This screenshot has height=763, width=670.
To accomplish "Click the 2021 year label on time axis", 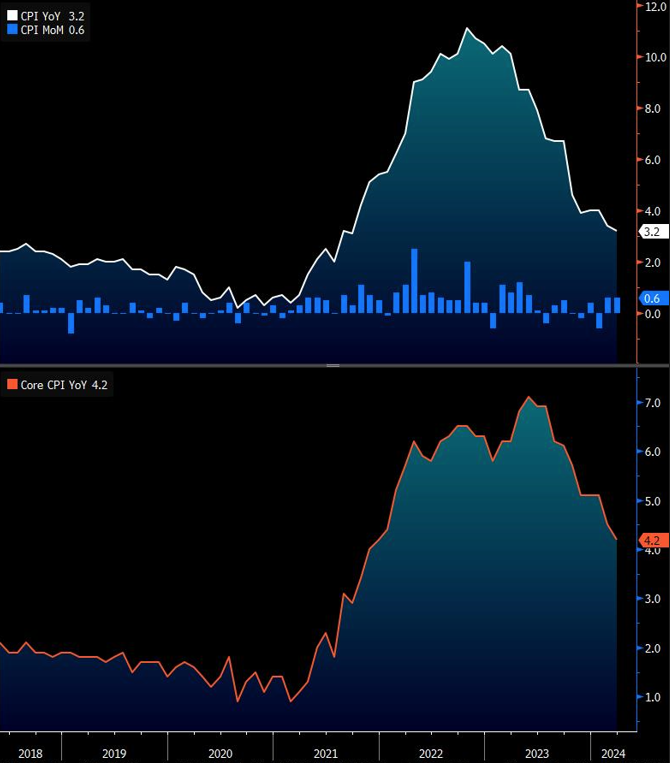I will pos(326,753).
